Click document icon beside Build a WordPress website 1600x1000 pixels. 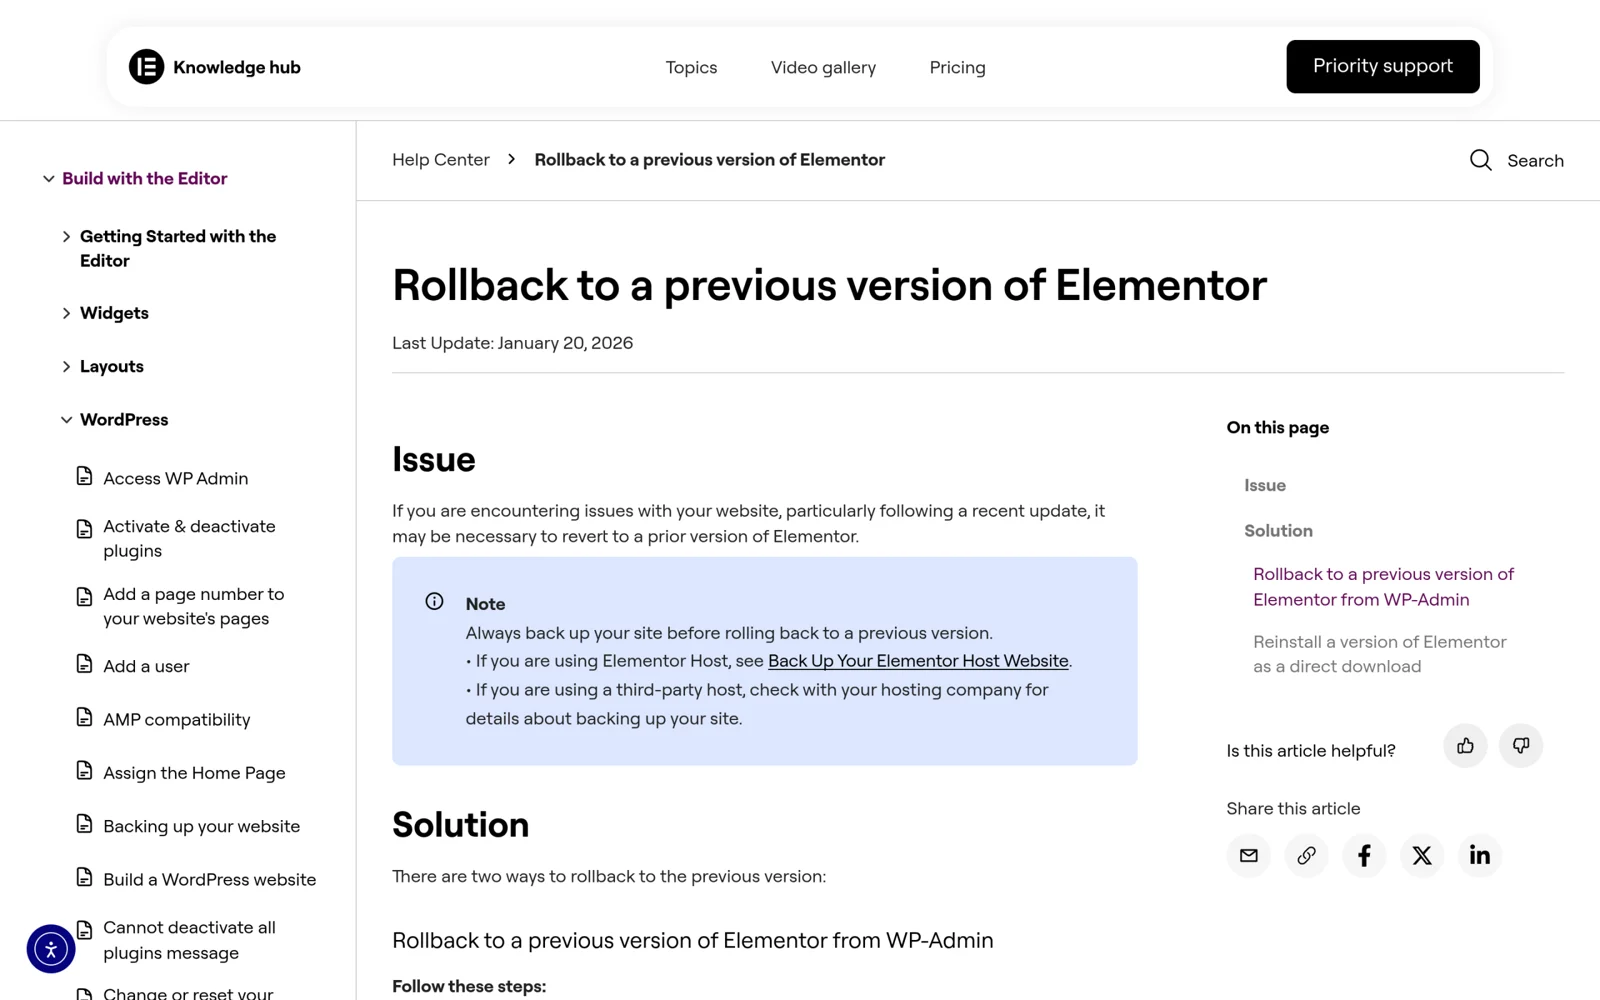(85, 877)
